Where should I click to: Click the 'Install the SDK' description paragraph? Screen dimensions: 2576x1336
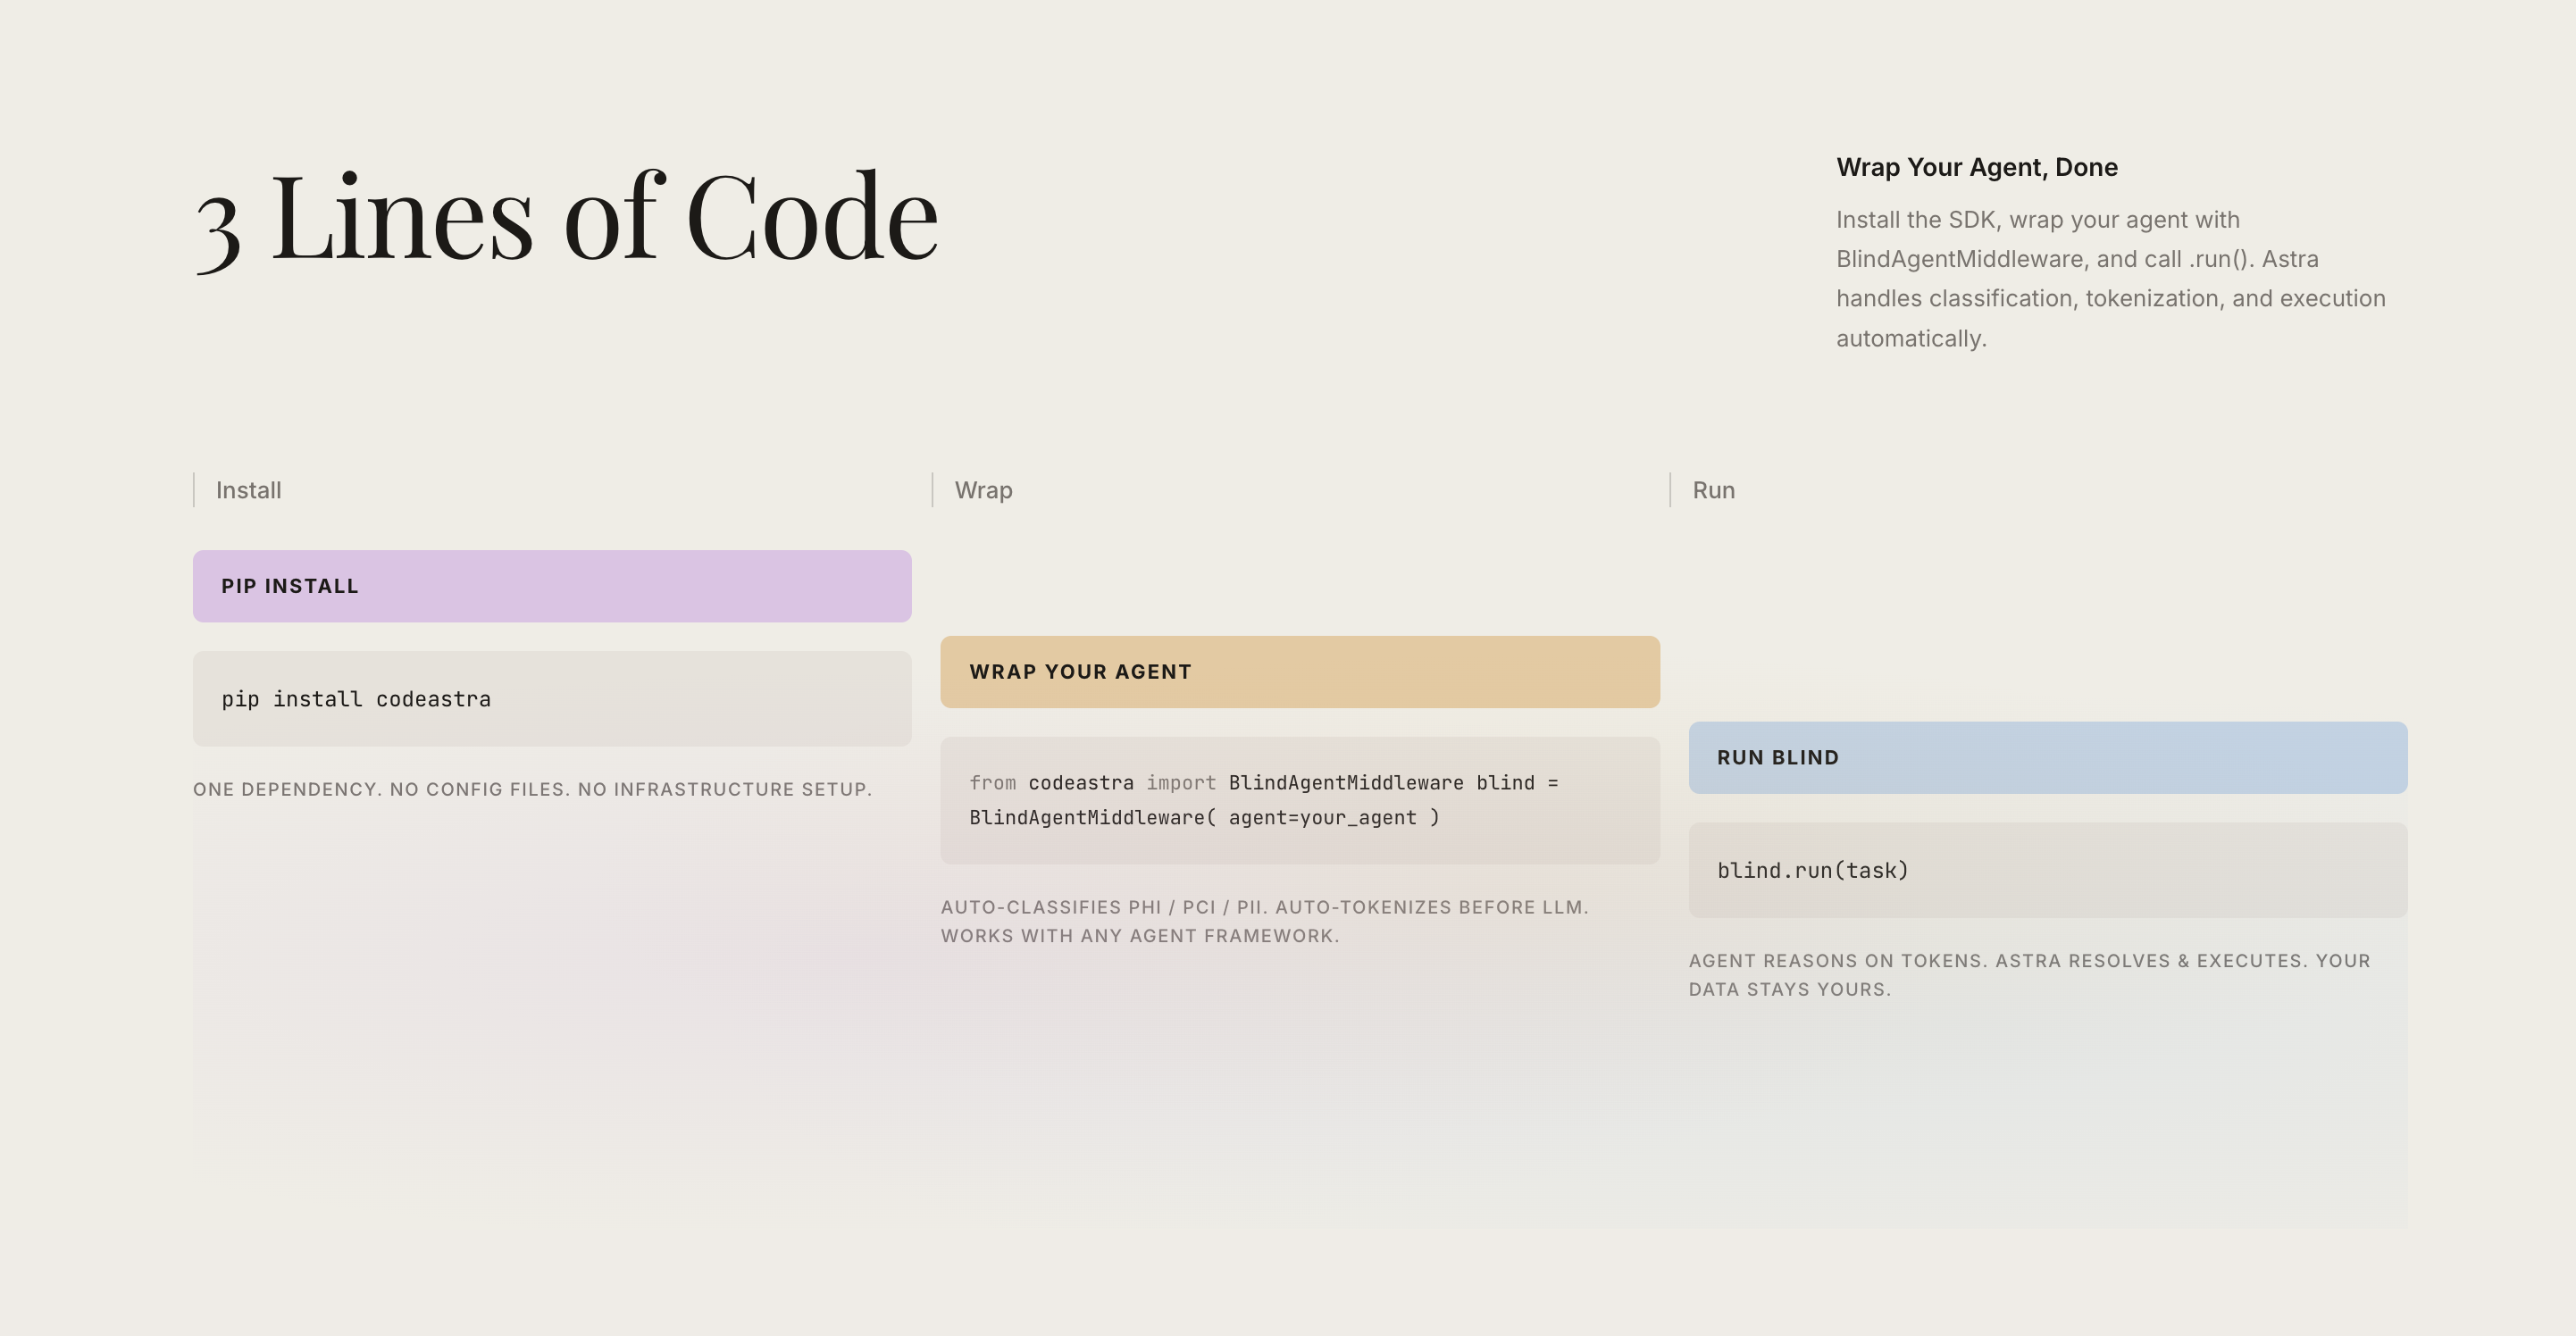click(x=2110, y=279)
